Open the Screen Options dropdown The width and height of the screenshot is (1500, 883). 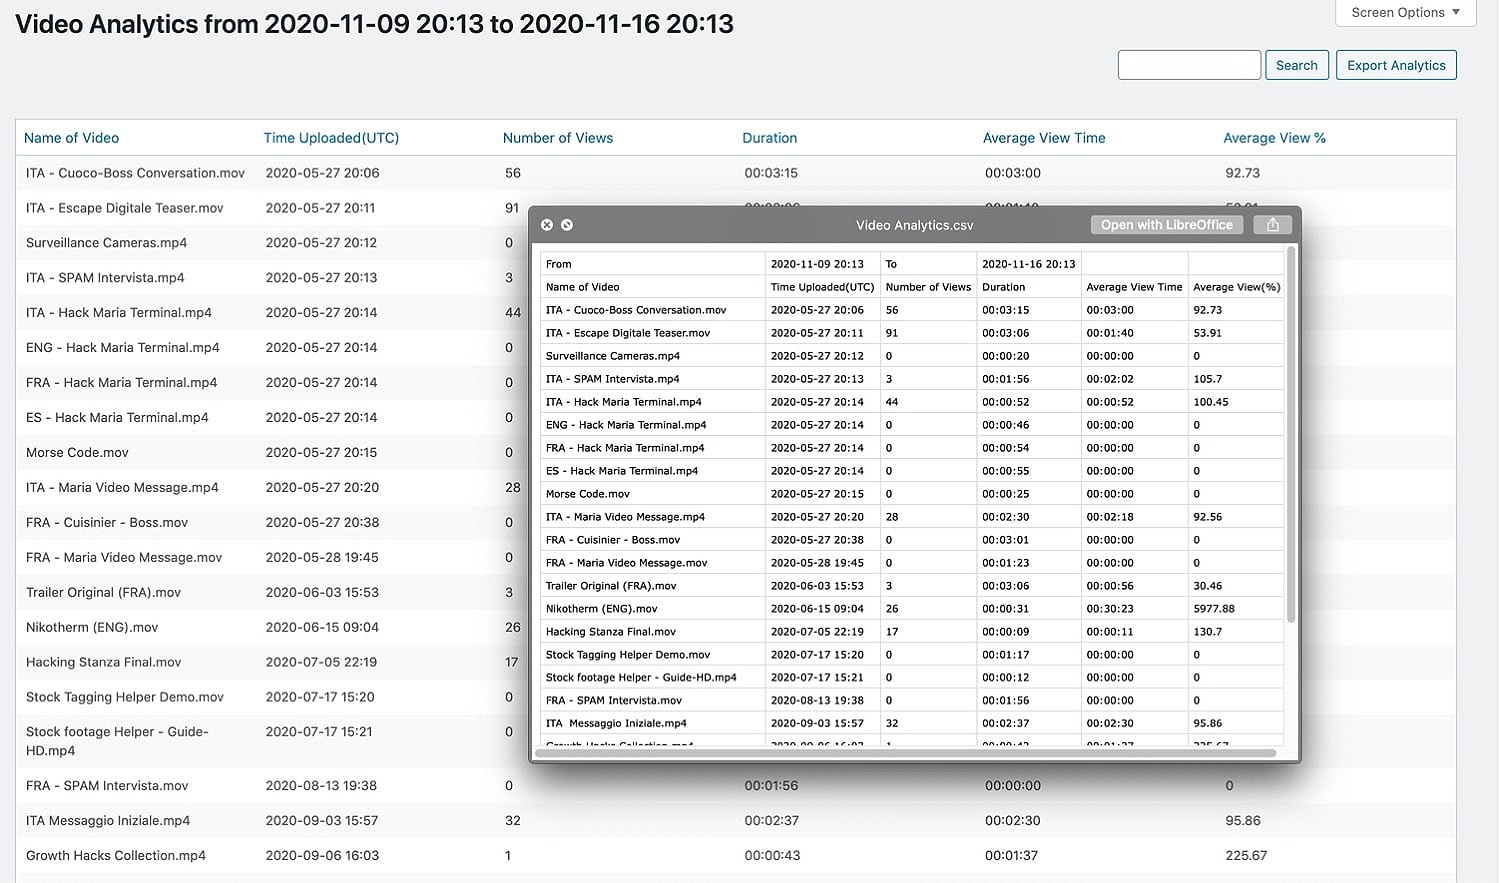(x=1405, y=13)
